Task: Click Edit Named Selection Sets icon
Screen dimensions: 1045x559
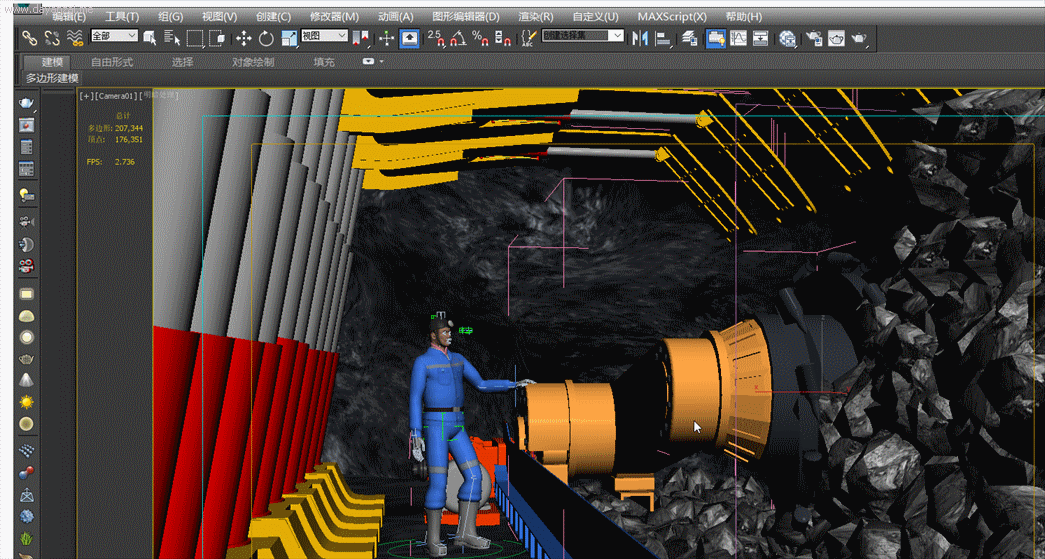Action: point(528,38)
